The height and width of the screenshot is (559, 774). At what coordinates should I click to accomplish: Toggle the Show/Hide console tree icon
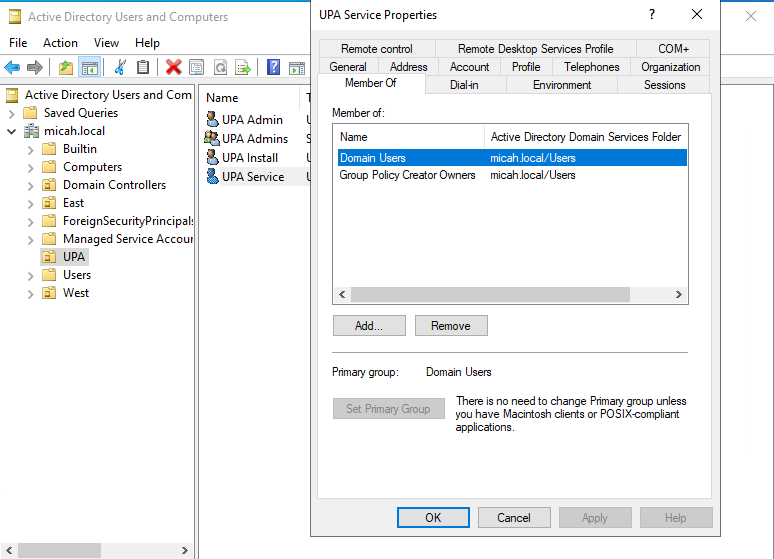(x=90, y=67)
